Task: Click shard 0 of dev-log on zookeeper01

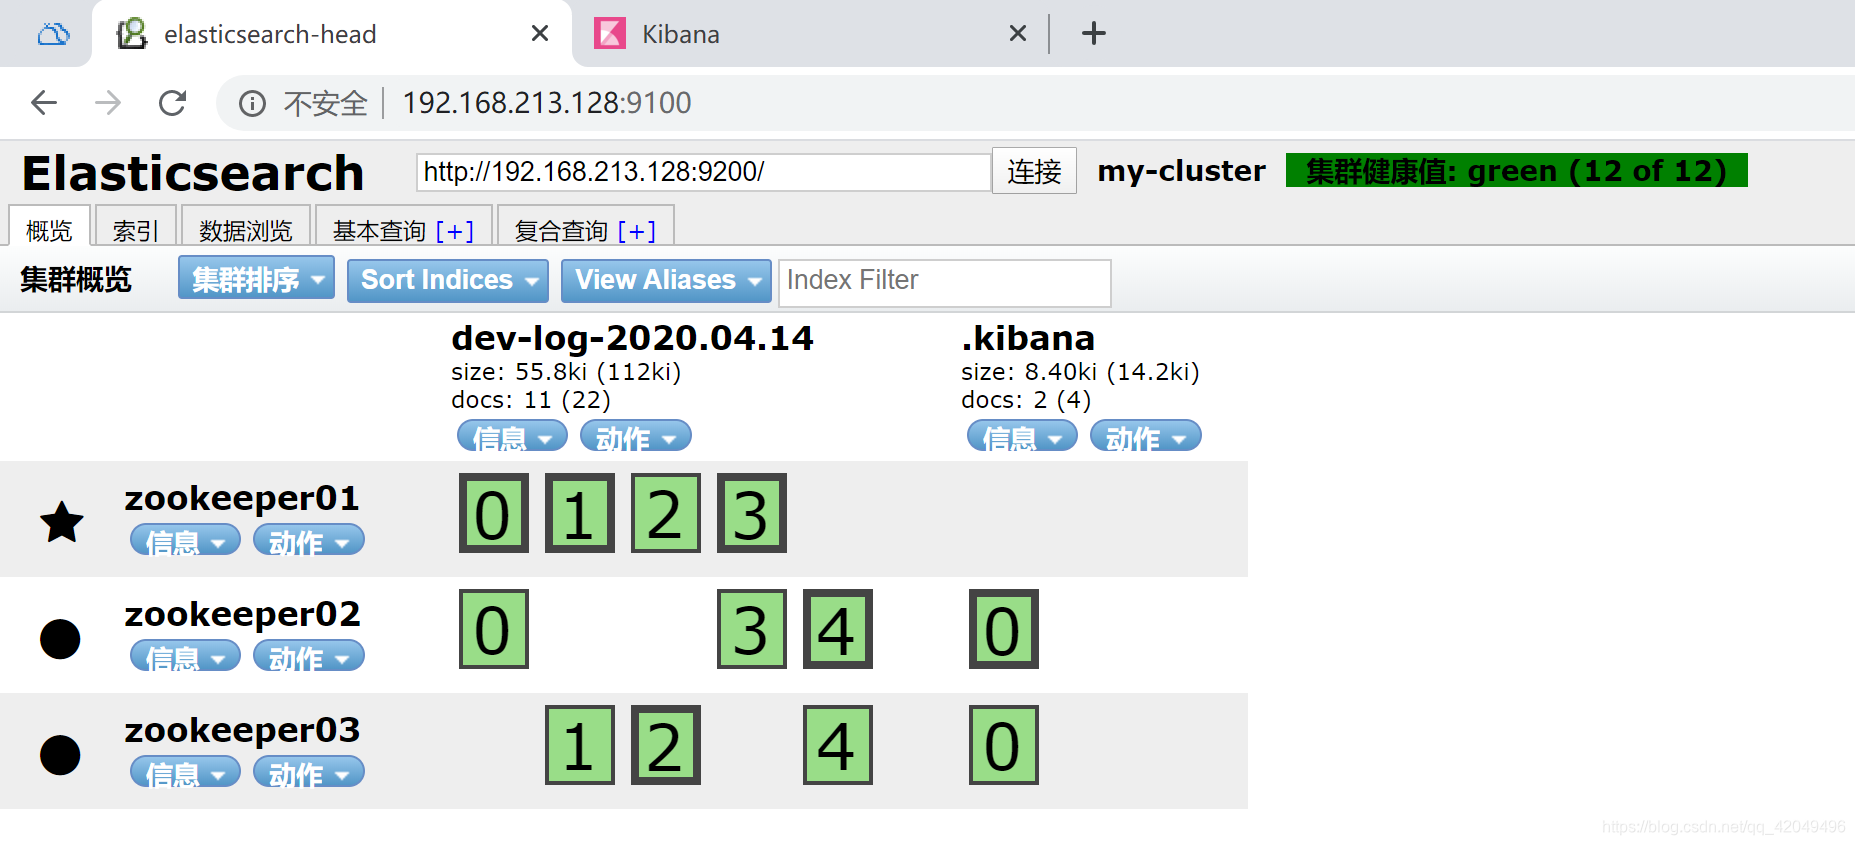Action: pyautogui.click(x=494, y=513)
